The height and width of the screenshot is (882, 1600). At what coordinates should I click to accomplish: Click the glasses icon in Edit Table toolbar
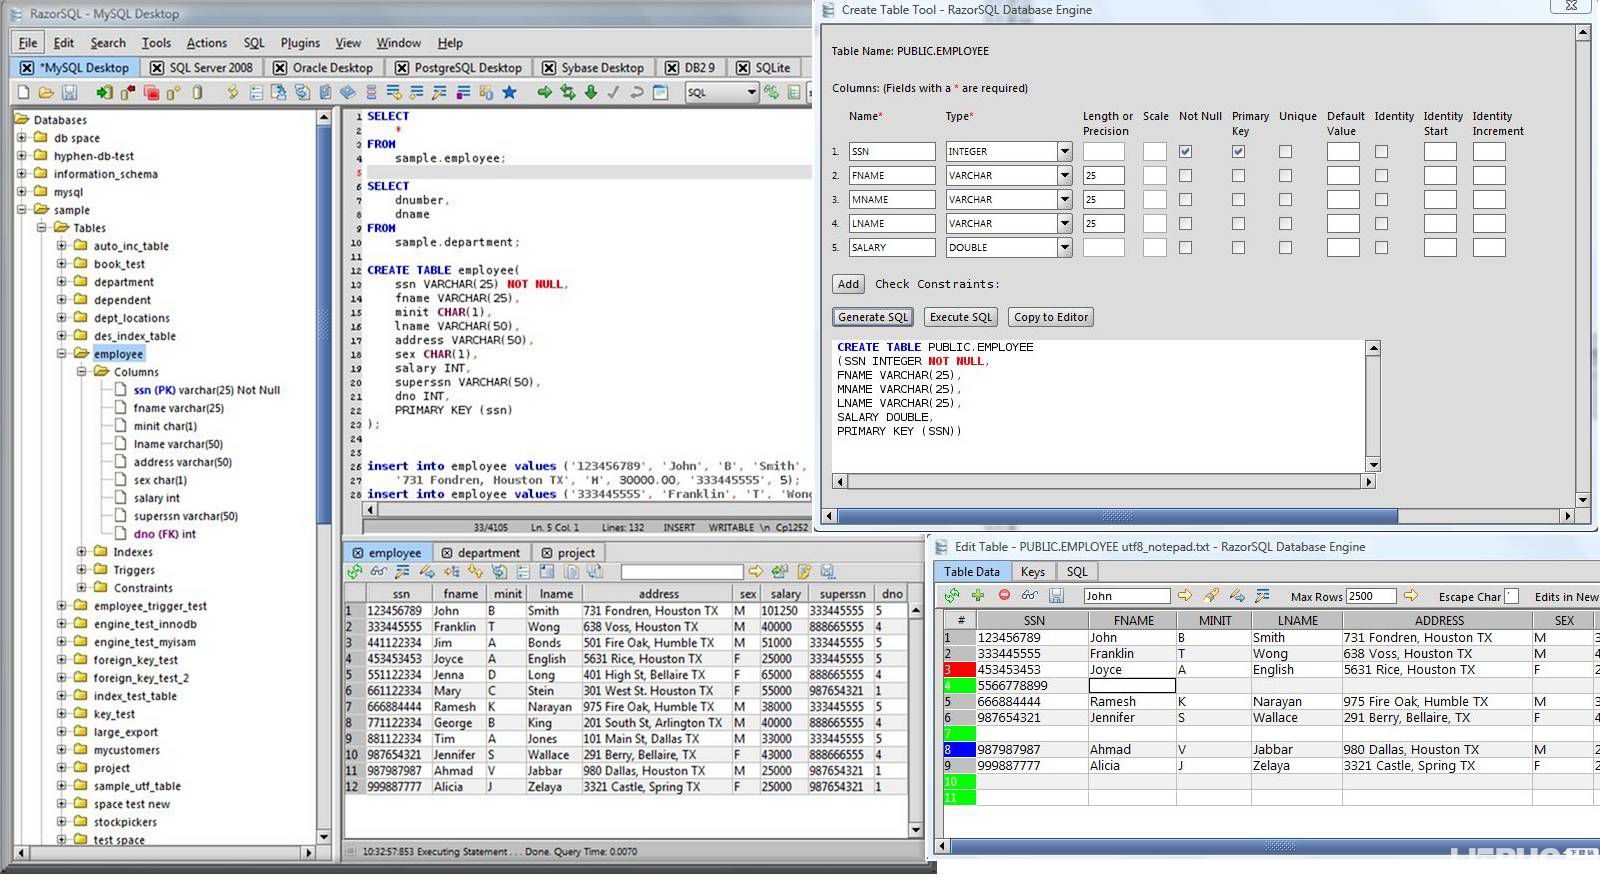(x=1029, y=595)
